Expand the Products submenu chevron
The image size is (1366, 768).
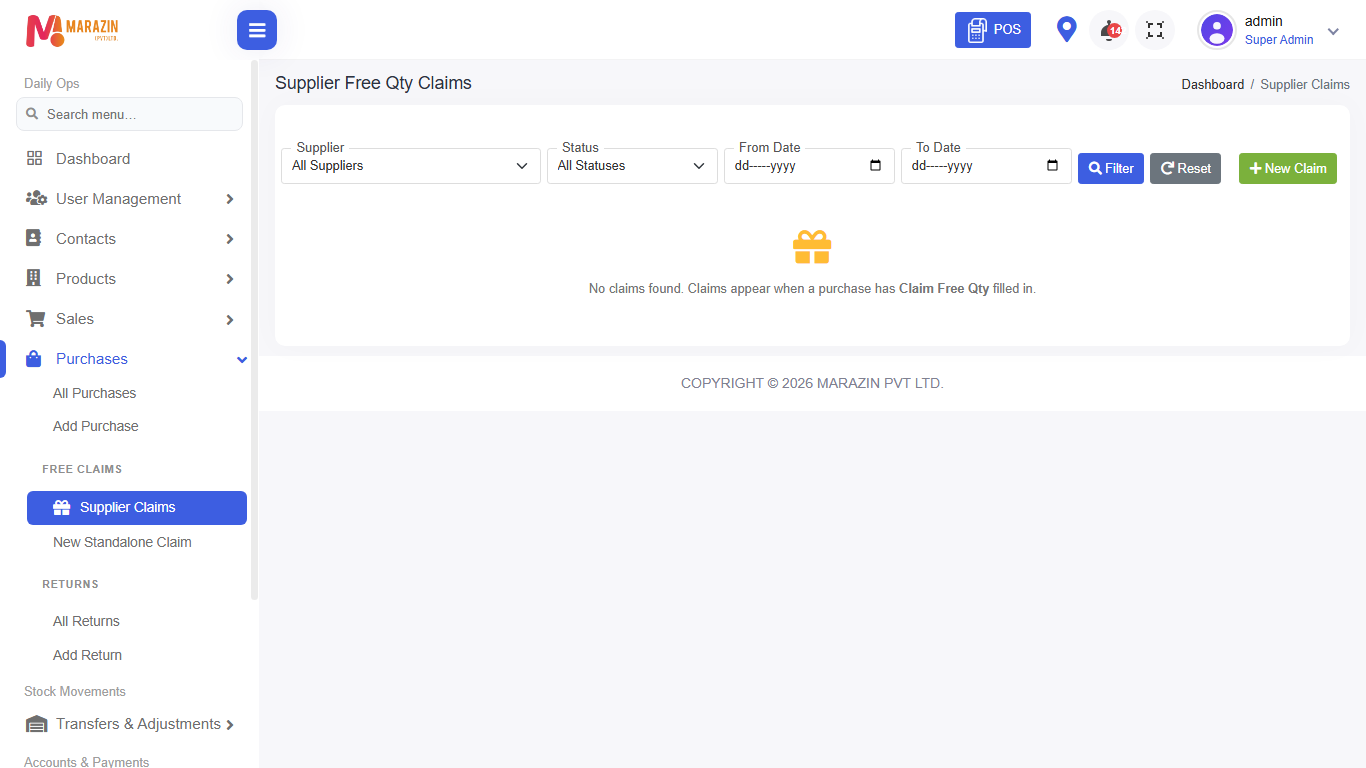(230, 279)
